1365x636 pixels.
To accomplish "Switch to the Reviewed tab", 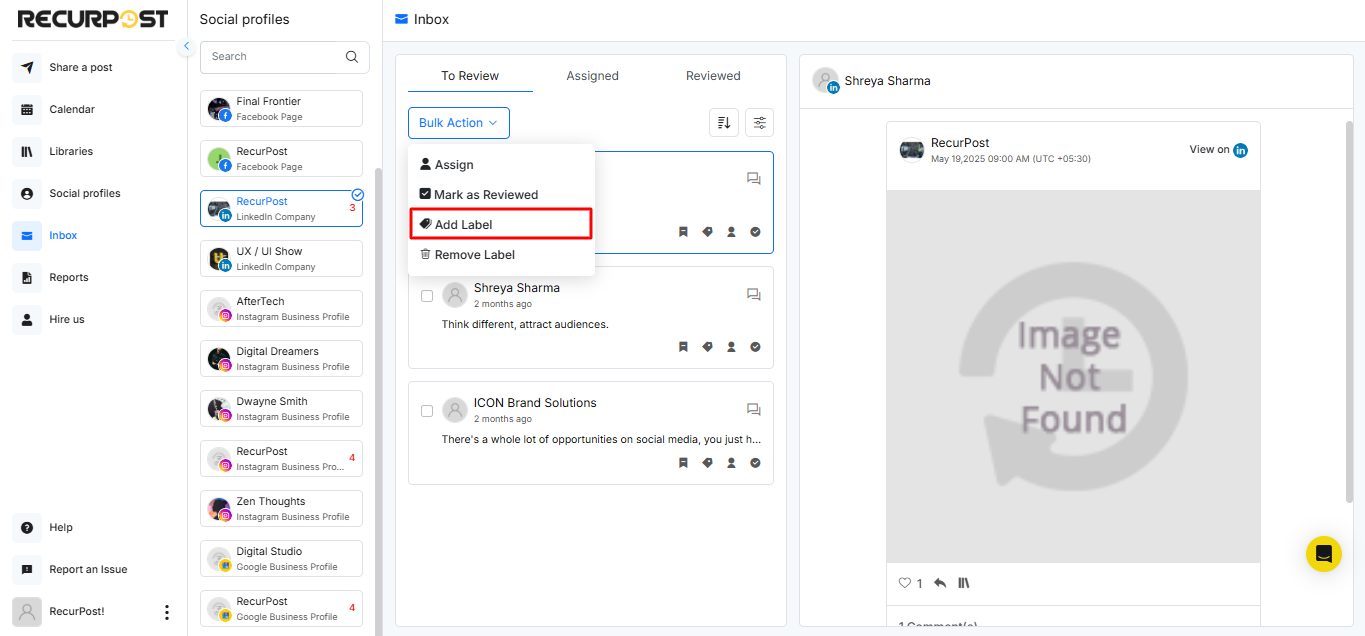I will coord(713,76).
